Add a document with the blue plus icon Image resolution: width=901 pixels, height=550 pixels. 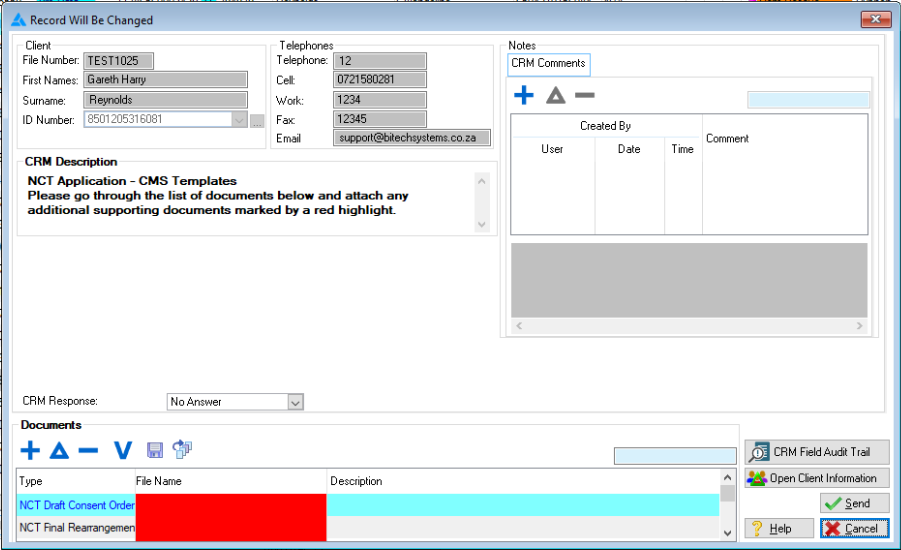(x=30, y=451)
